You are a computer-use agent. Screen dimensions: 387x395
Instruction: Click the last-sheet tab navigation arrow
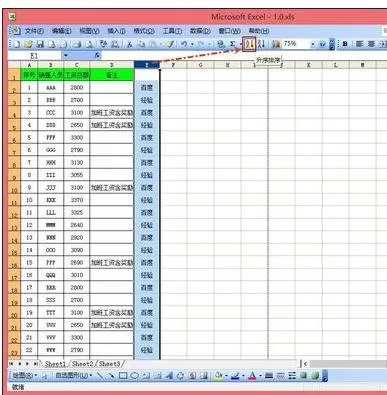[35, 364]
